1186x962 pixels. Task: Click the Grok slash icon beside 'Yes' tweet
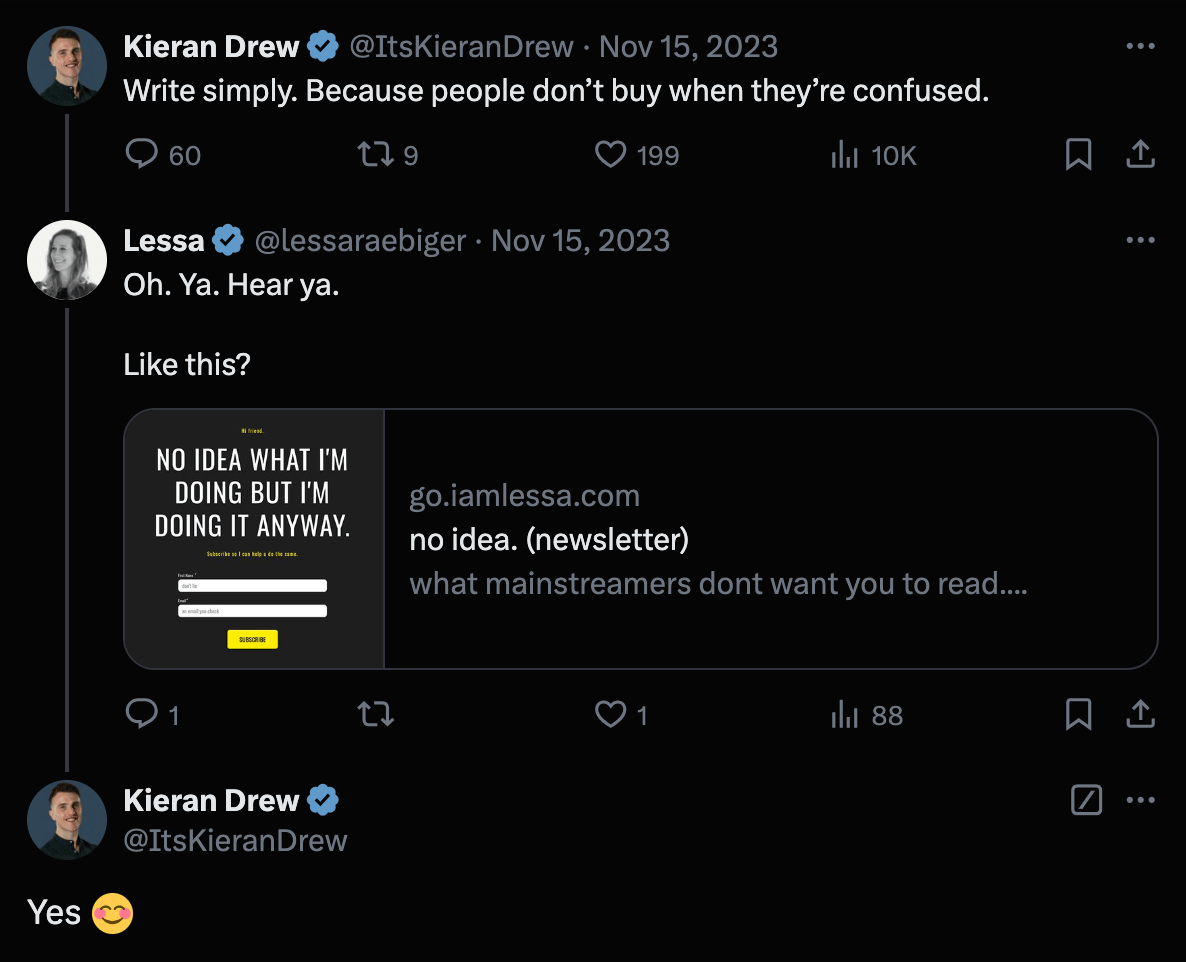click(x=1086, y=800)
